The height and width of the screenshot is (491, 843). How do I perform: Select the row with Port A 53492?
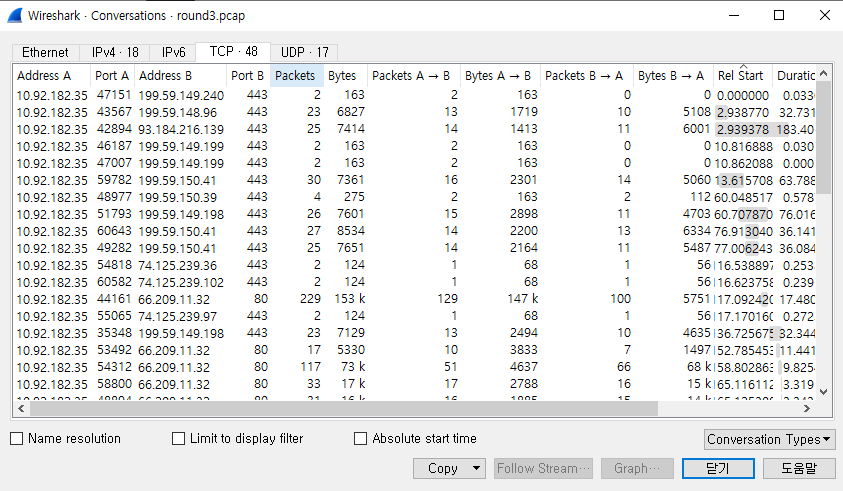point(414,350)
